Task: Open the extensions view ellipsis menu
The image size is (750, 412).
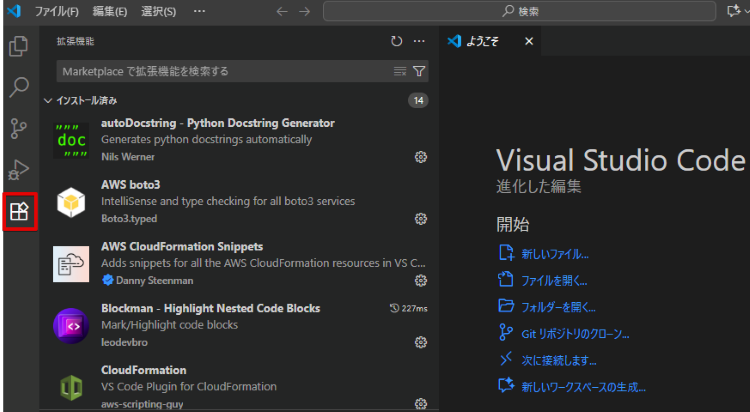Action: tap(419, 41)
